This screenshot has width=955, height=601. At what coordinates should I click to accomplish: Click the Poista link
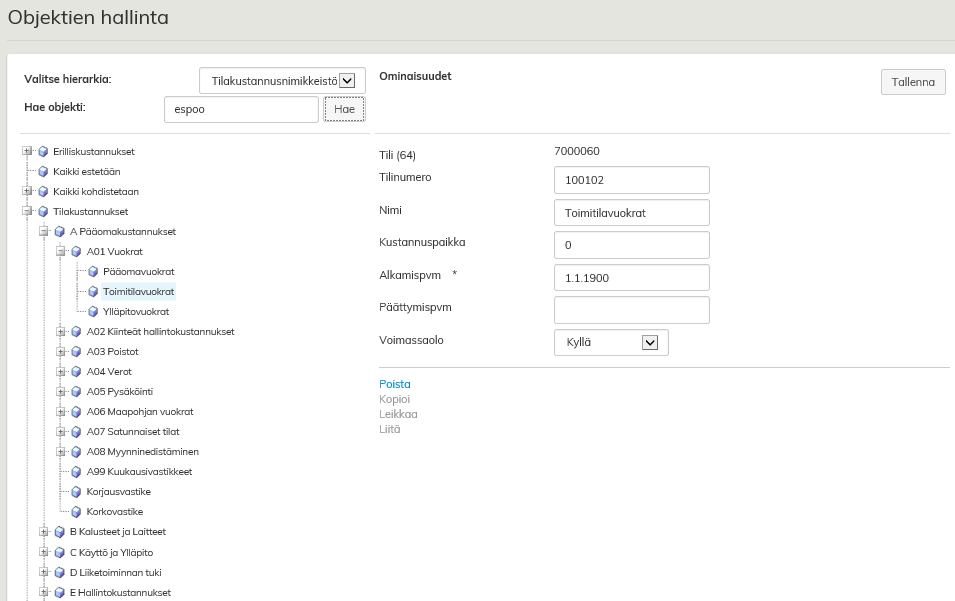tap(395, 384)
